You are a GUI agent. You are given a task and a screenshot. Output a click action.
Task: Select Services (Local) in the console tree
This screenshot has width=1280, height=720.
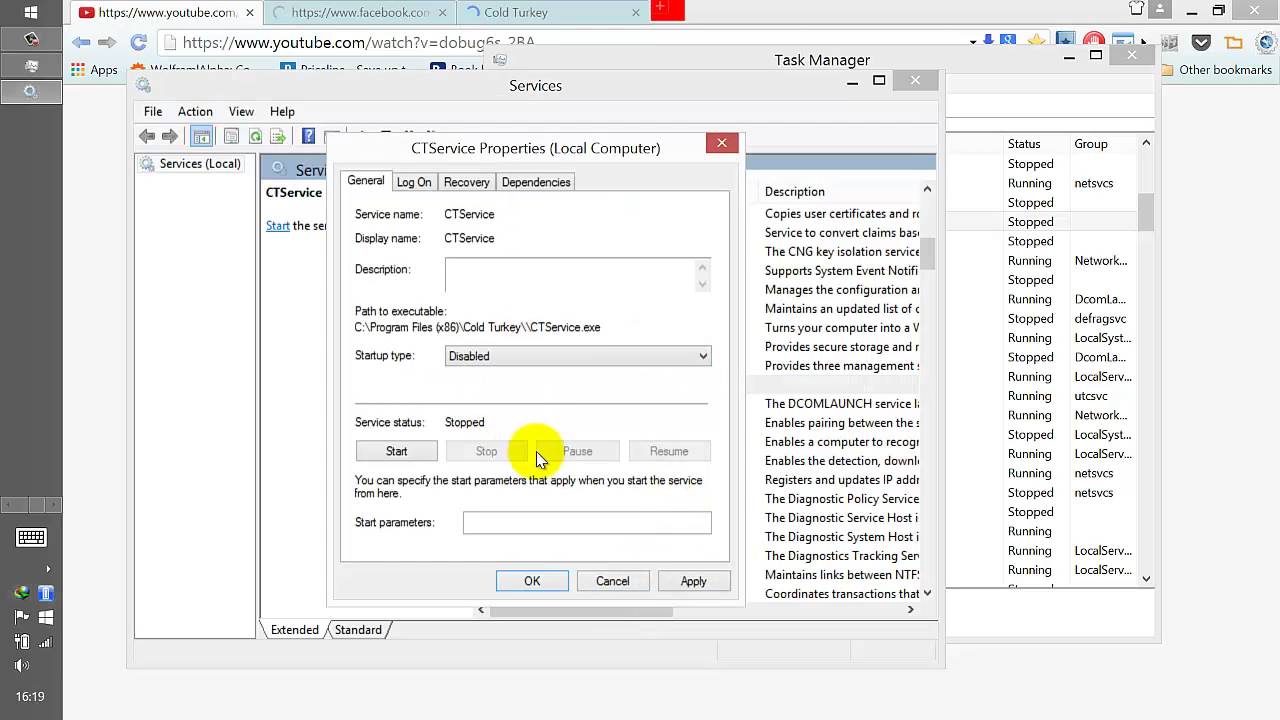pyautogui.click(x=190, y=164)
